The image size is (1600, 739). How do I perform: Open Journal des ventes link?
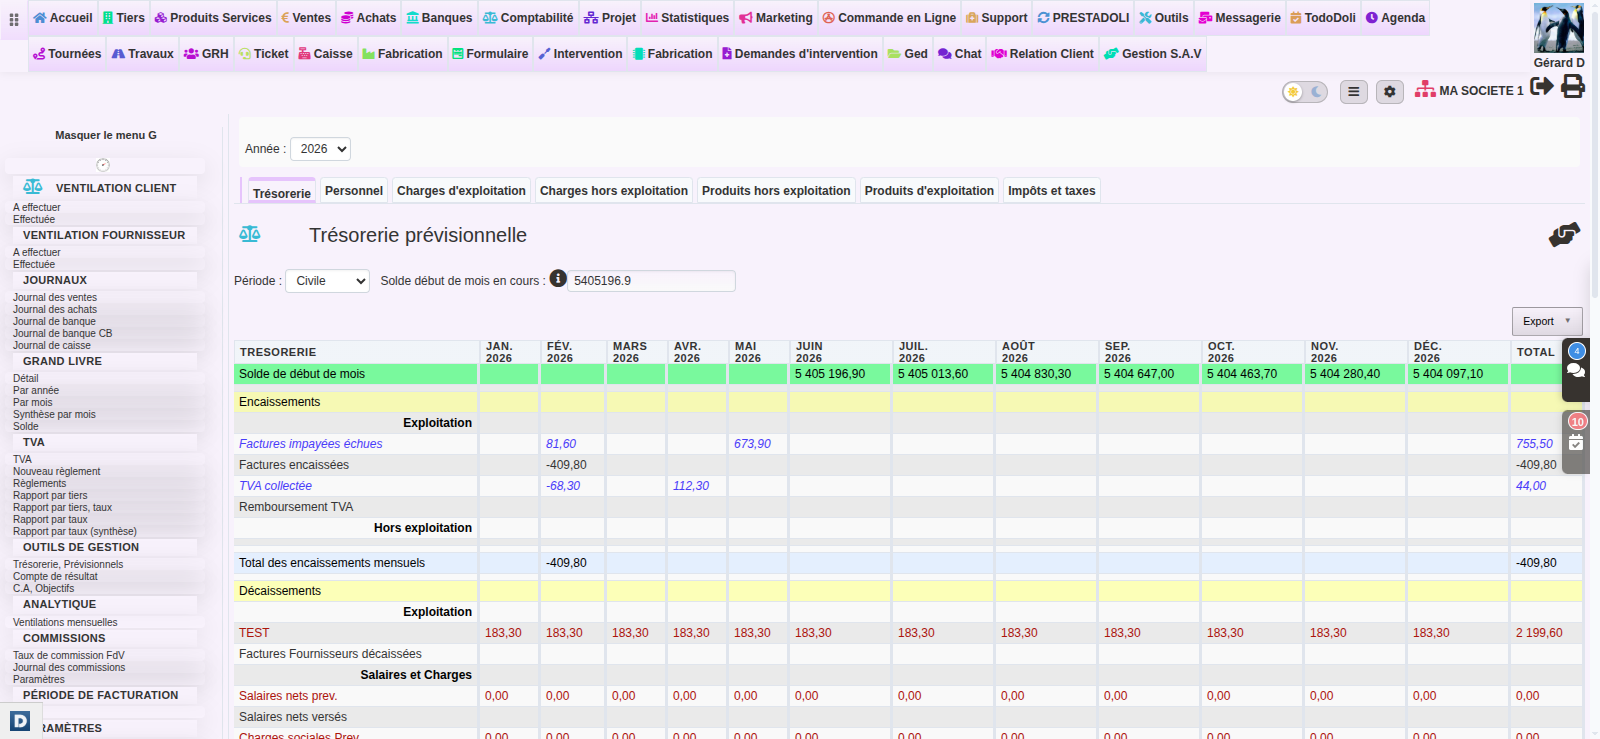pos(55,297)
